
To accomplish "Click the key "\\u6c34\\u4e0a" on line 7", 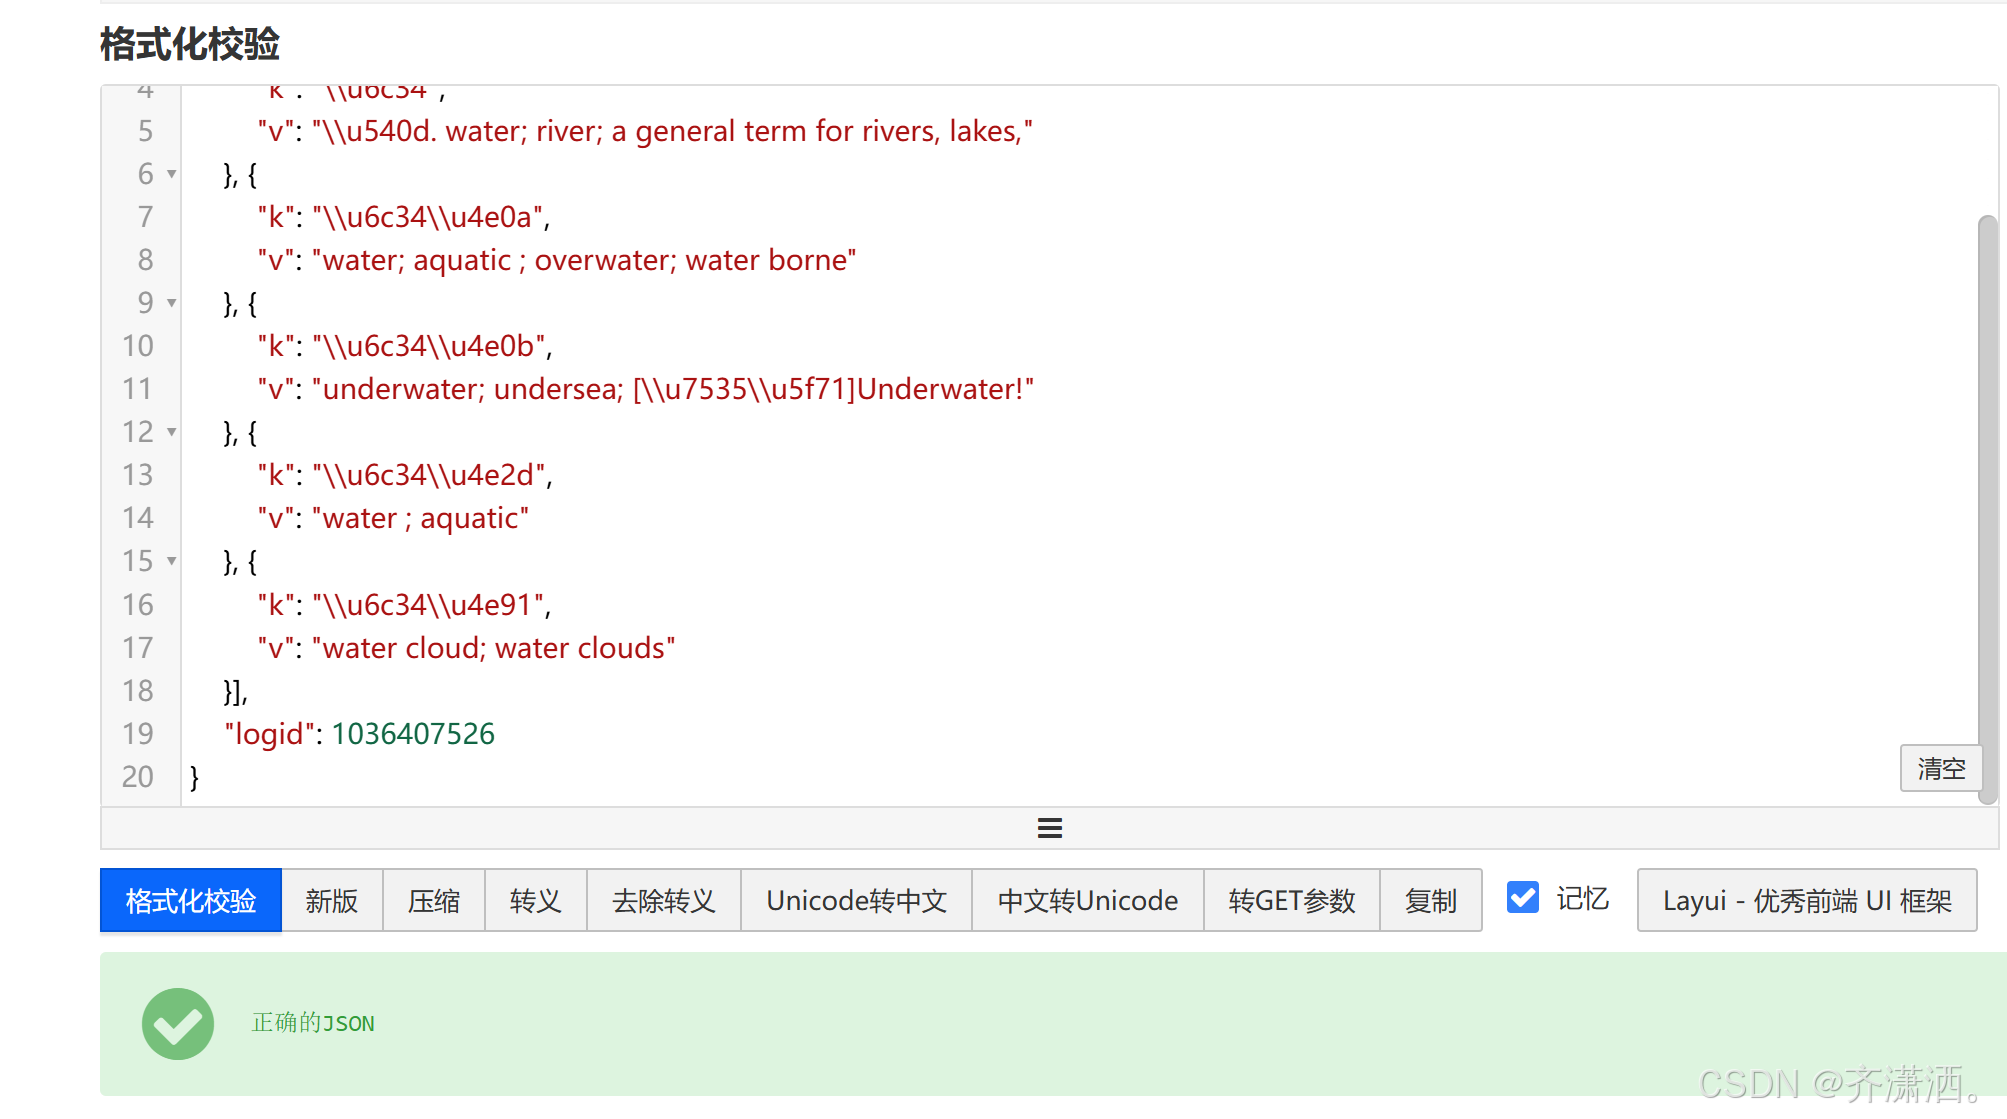I will pyautogui.click(x=428, y=217).
